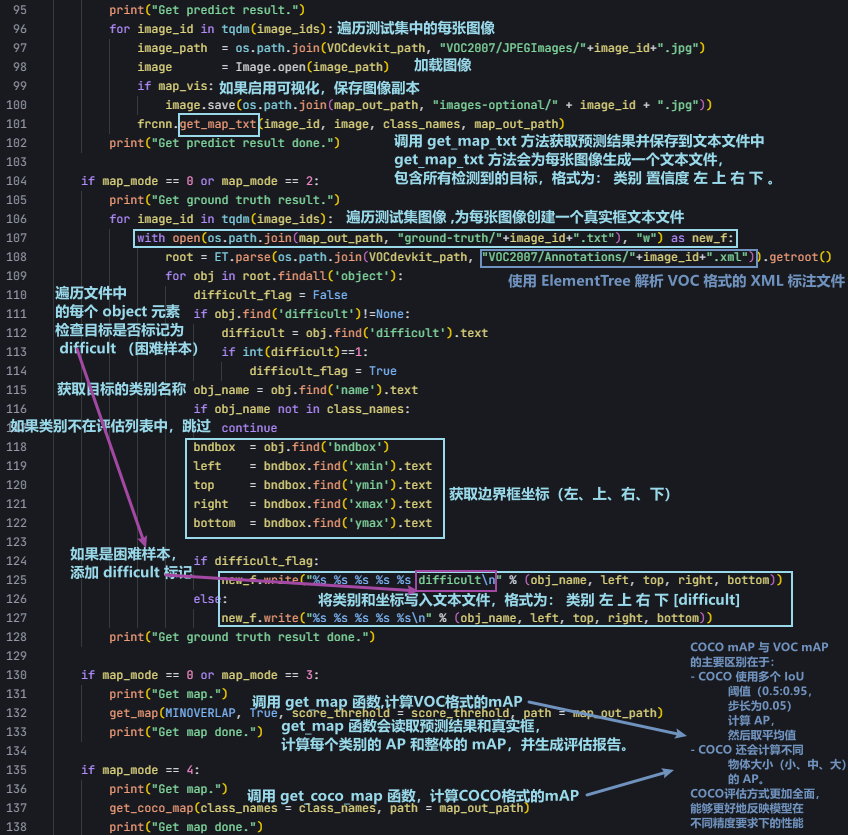Click MINOVERLAP argument in get_map call
The image size is (848, 835).
(x=200, y=713)
